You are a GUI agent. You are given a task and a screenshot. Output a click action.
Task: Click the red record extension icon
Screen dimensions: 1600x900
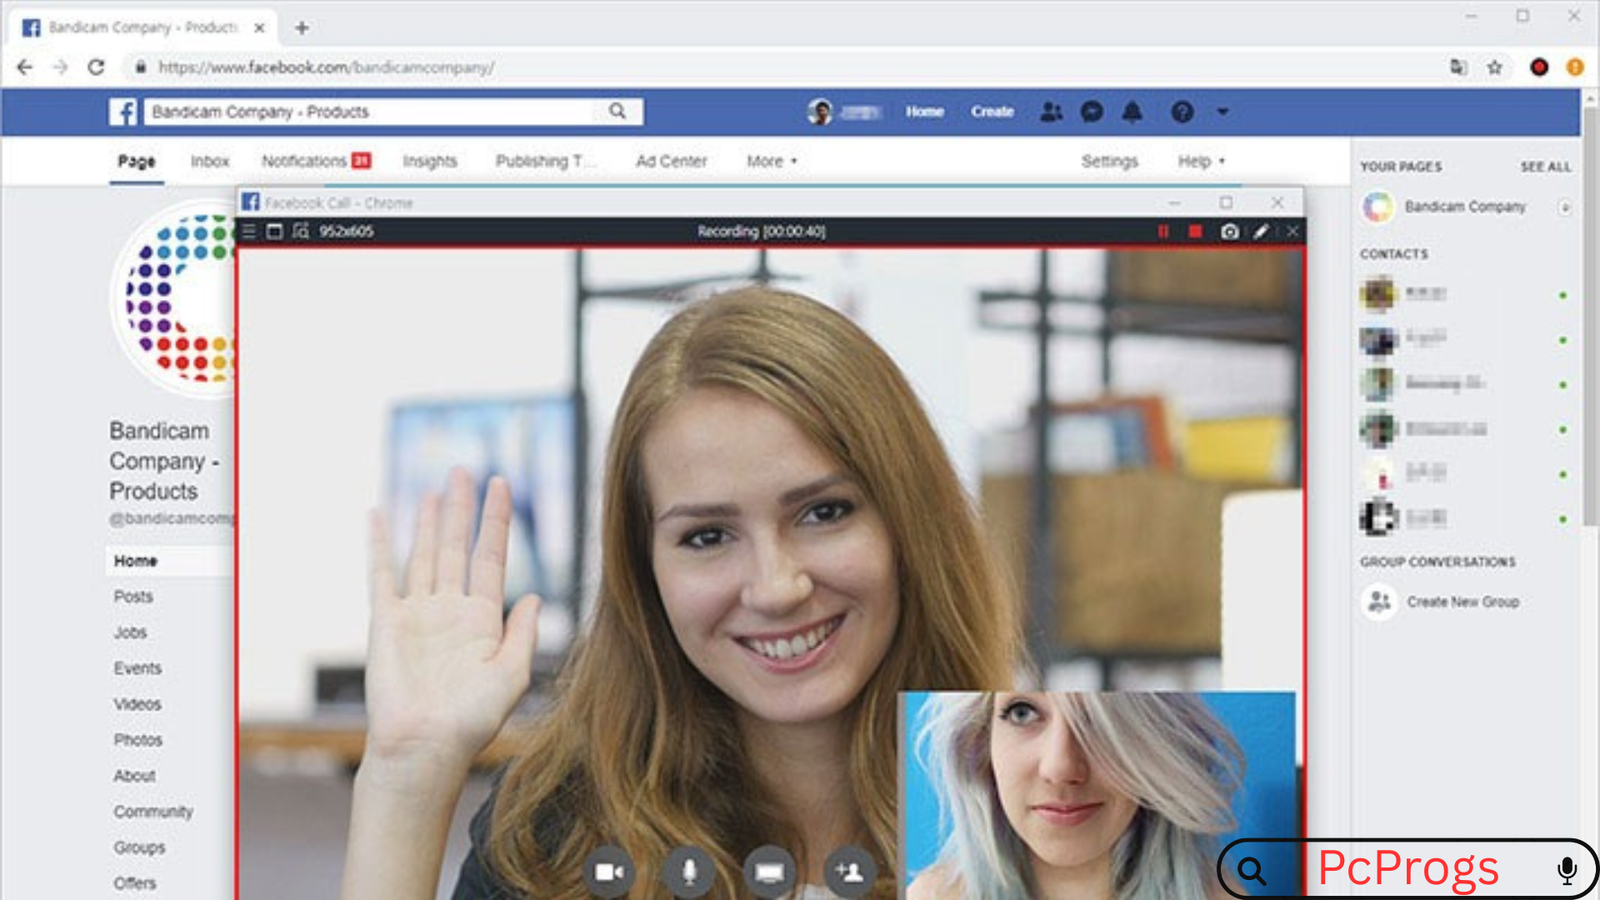[1539, 67]
